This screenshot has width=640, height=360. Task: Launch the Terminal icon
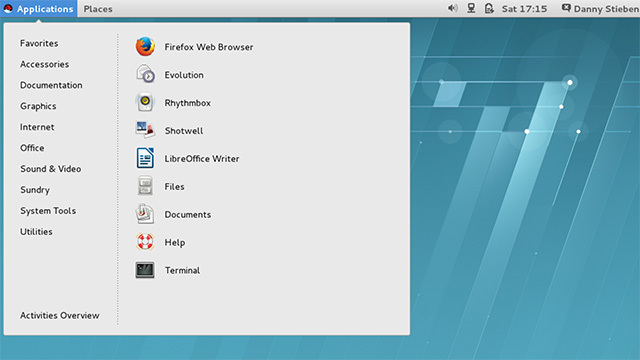point(145,270)
